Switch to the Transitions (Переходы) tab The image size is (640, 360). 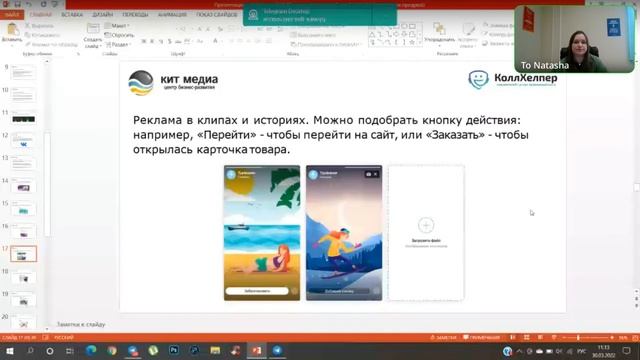click(x=136, y=15)
